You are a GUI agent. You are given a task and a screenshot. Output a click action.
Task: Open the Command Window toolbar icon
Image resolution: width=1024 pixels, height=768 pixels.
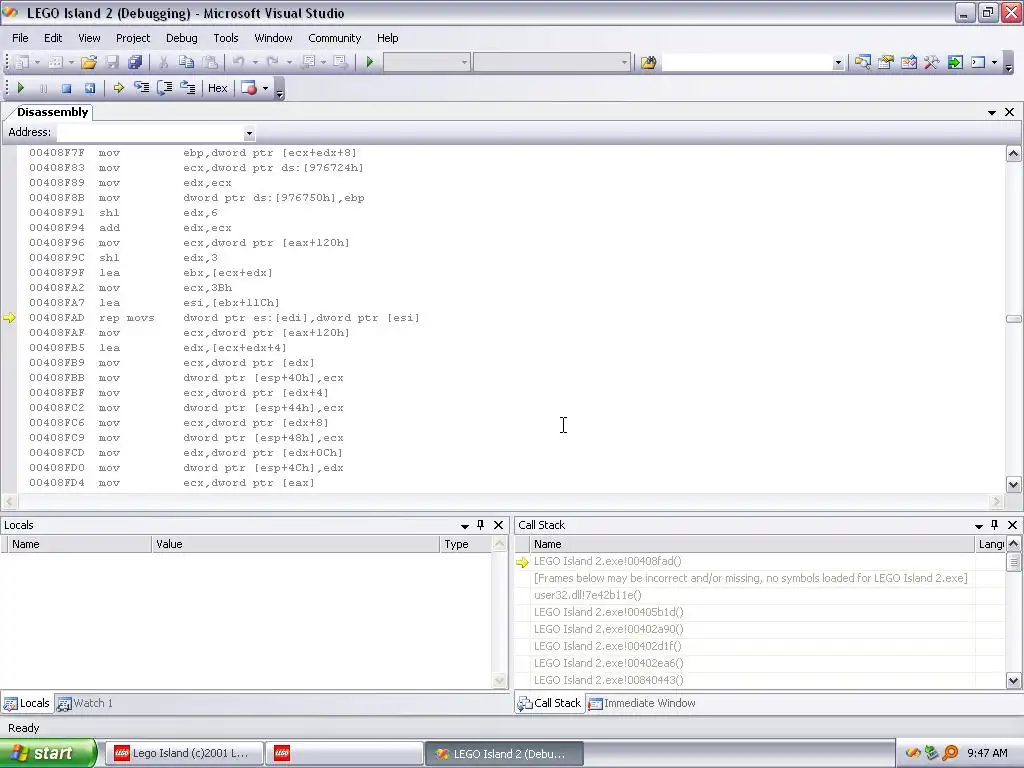pos(978,62)
